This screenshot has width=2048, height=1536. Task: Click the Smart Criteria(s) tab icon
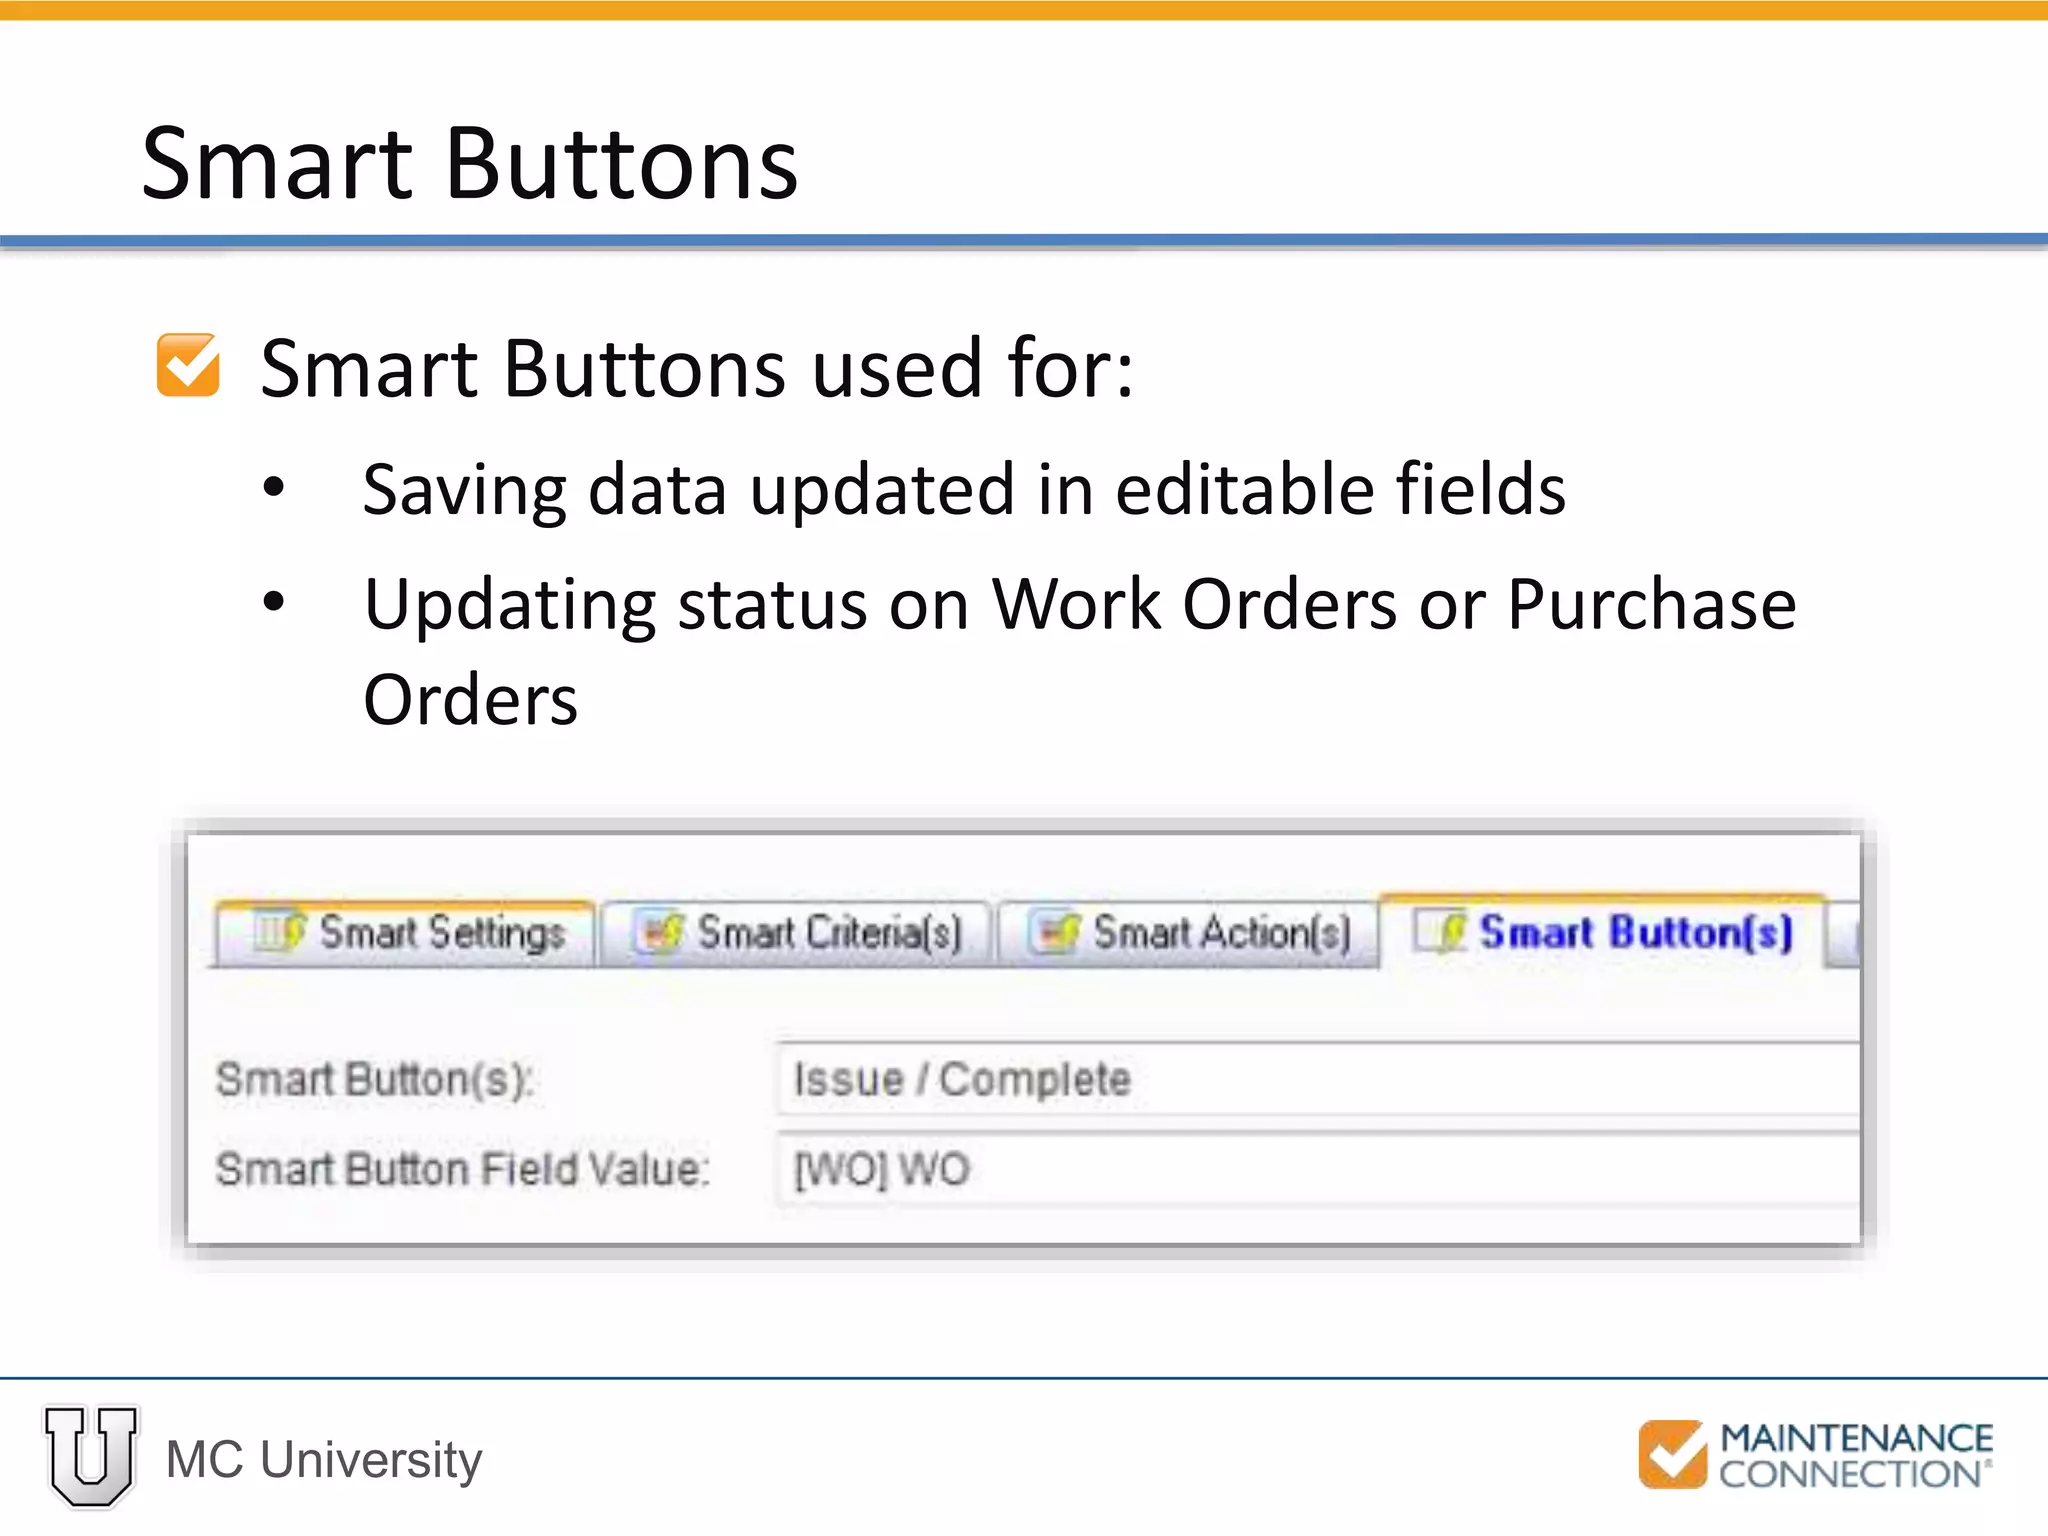[x=660, y=932]
